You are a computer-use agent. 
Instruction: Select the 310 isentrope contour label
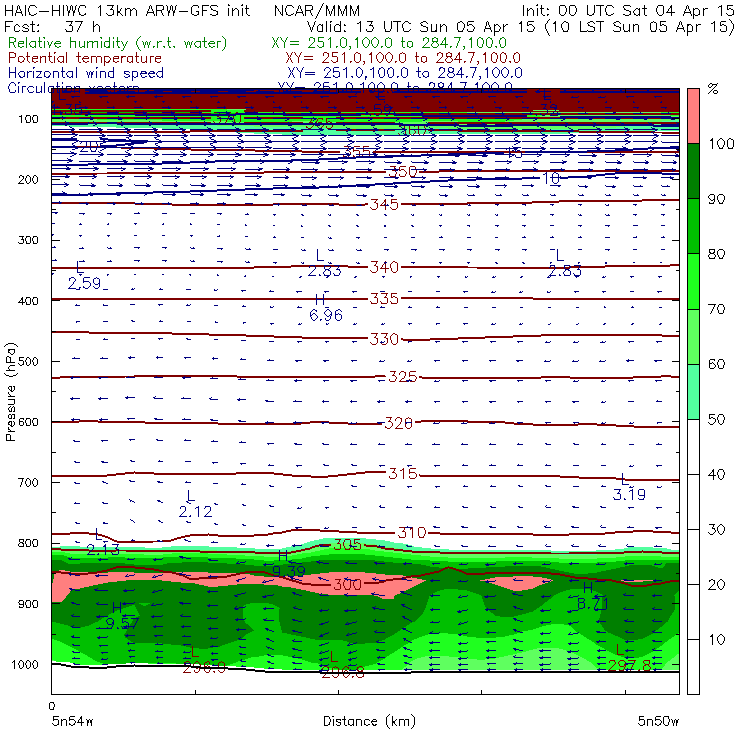(412, 533)
